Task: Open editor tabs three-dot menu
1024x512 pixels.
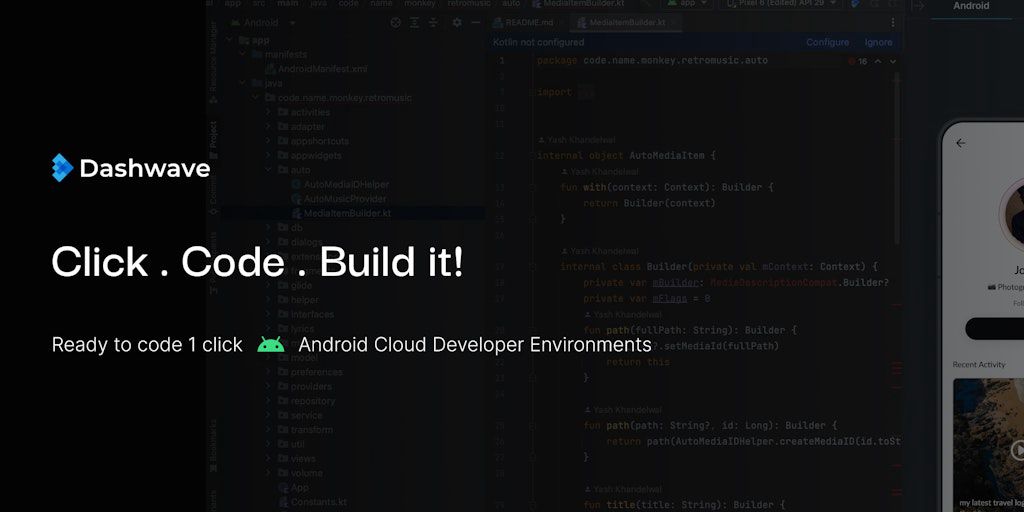Action: (x=893, y=22)
